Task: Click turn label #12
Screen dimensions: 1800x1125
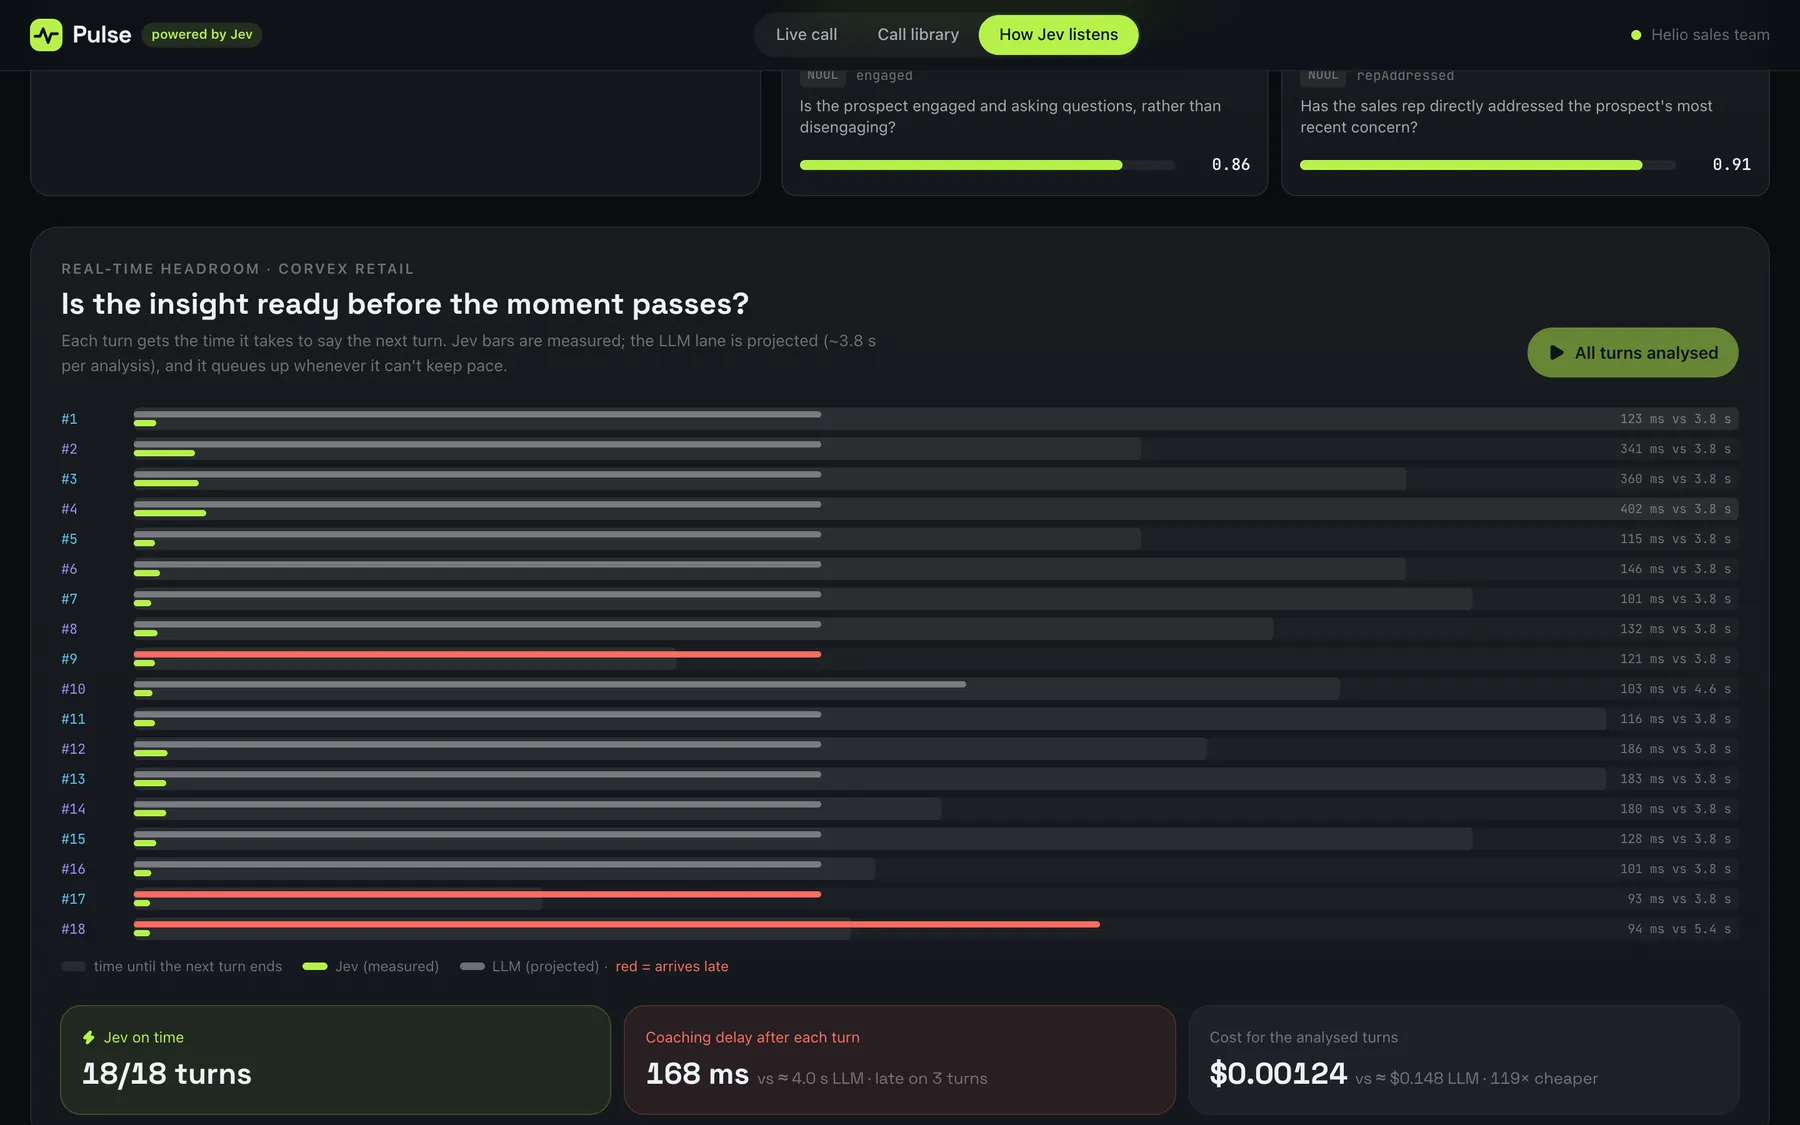Action: click(x=73, y=749)
